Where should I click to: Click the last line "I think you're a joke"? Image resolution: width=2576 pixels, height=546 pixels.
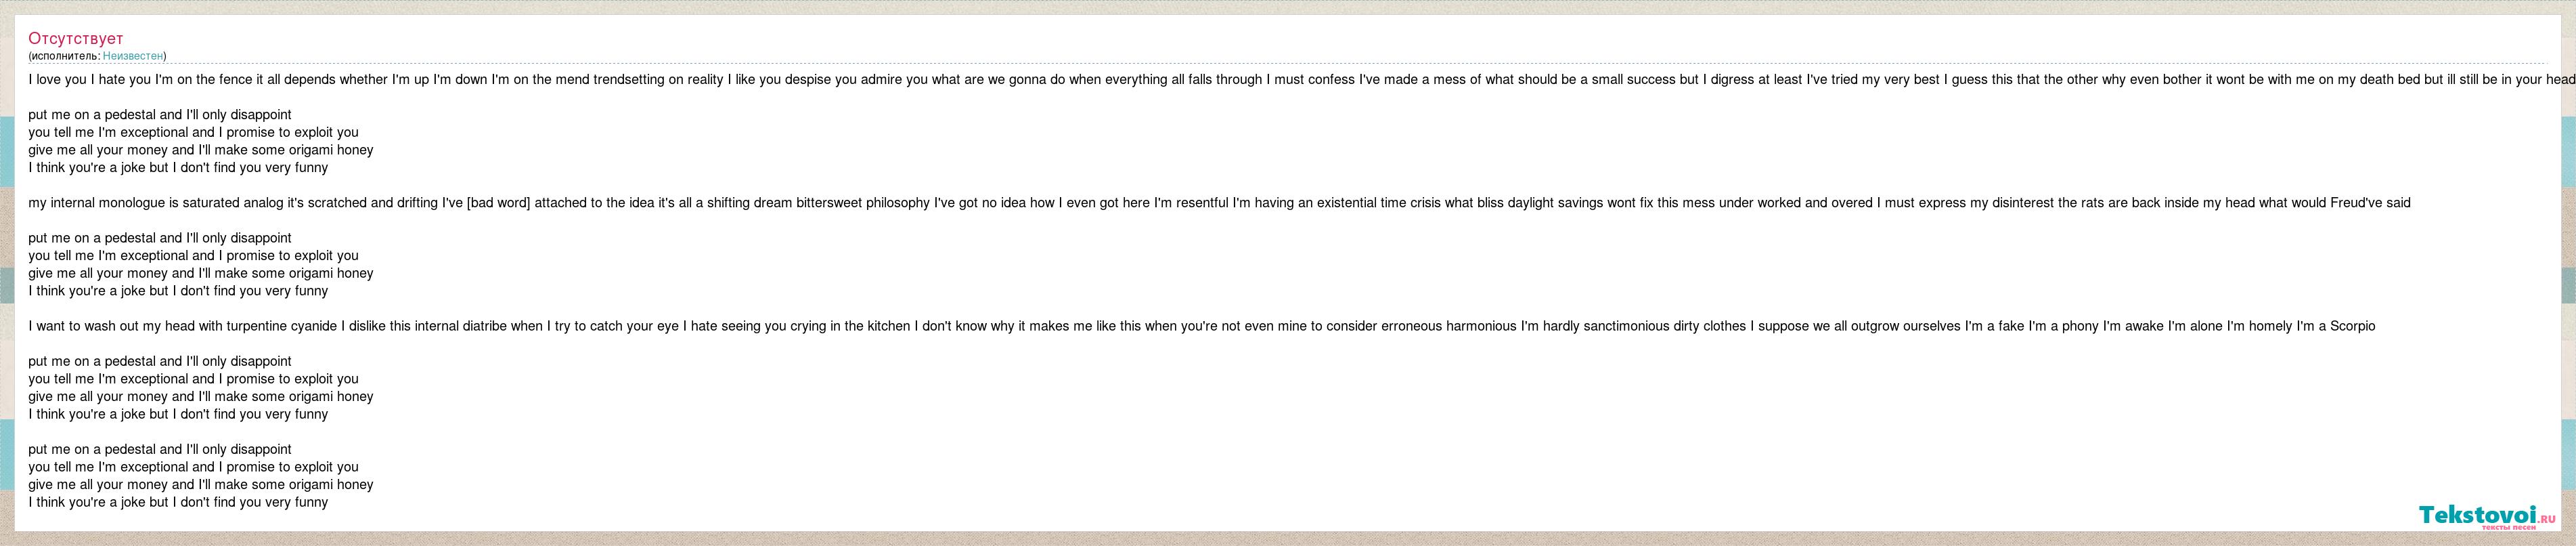pyautogui.click(x=178, y=502)
